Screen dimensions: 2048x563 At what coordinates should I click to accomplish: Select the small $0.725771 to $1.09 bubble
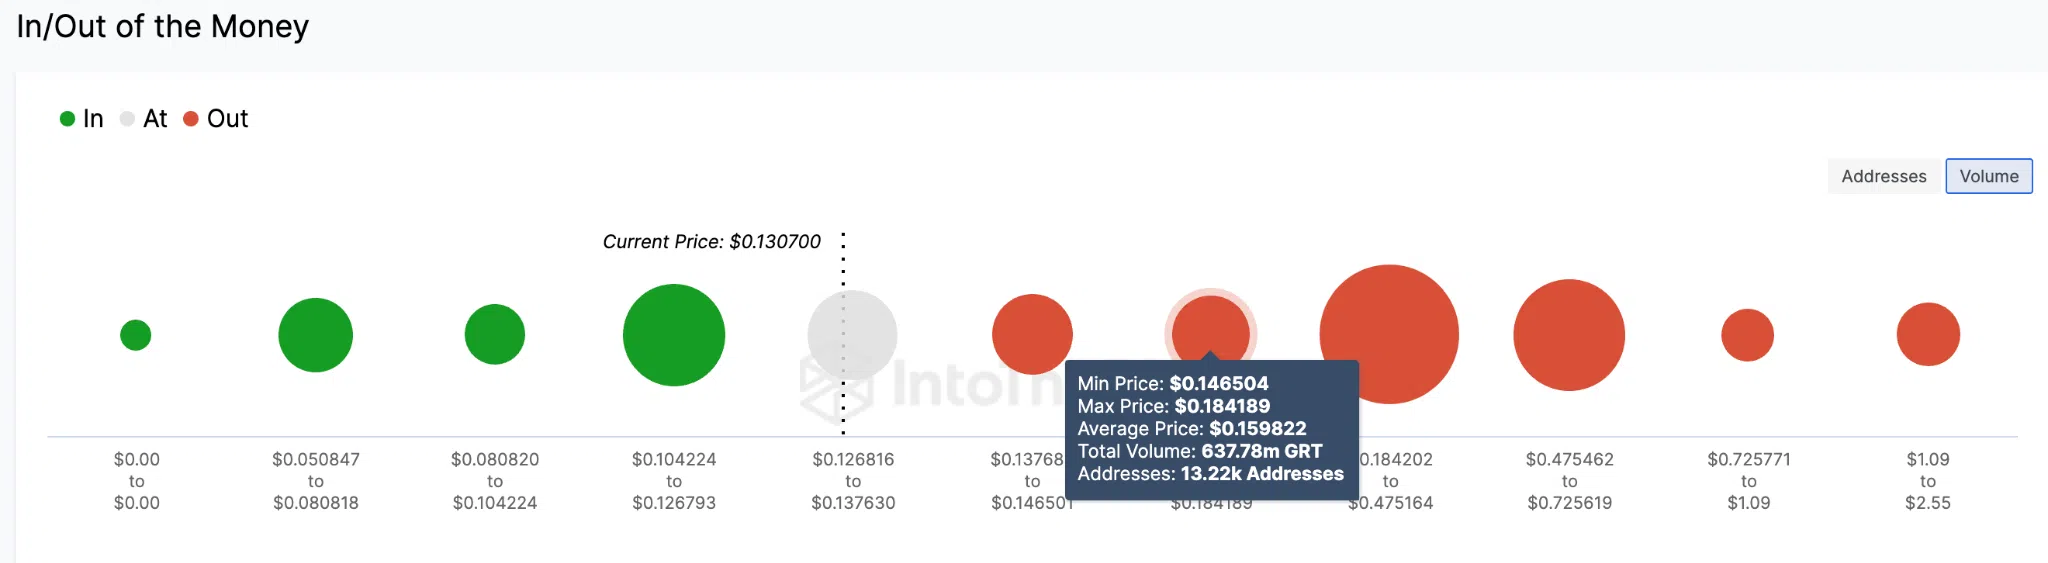(x=1748, y=335)
